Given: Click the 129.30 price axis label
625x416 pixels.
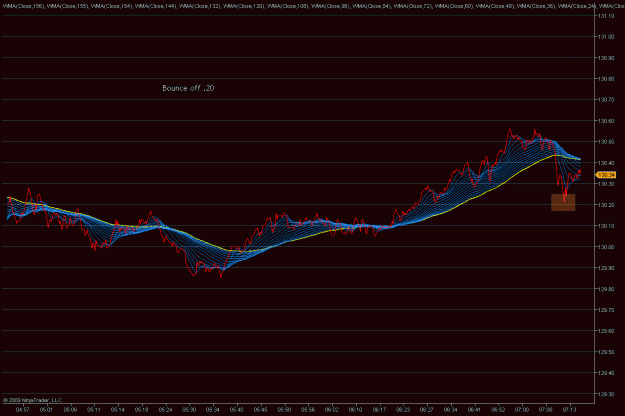Looking at the screenshot, I should pos(606,394).
